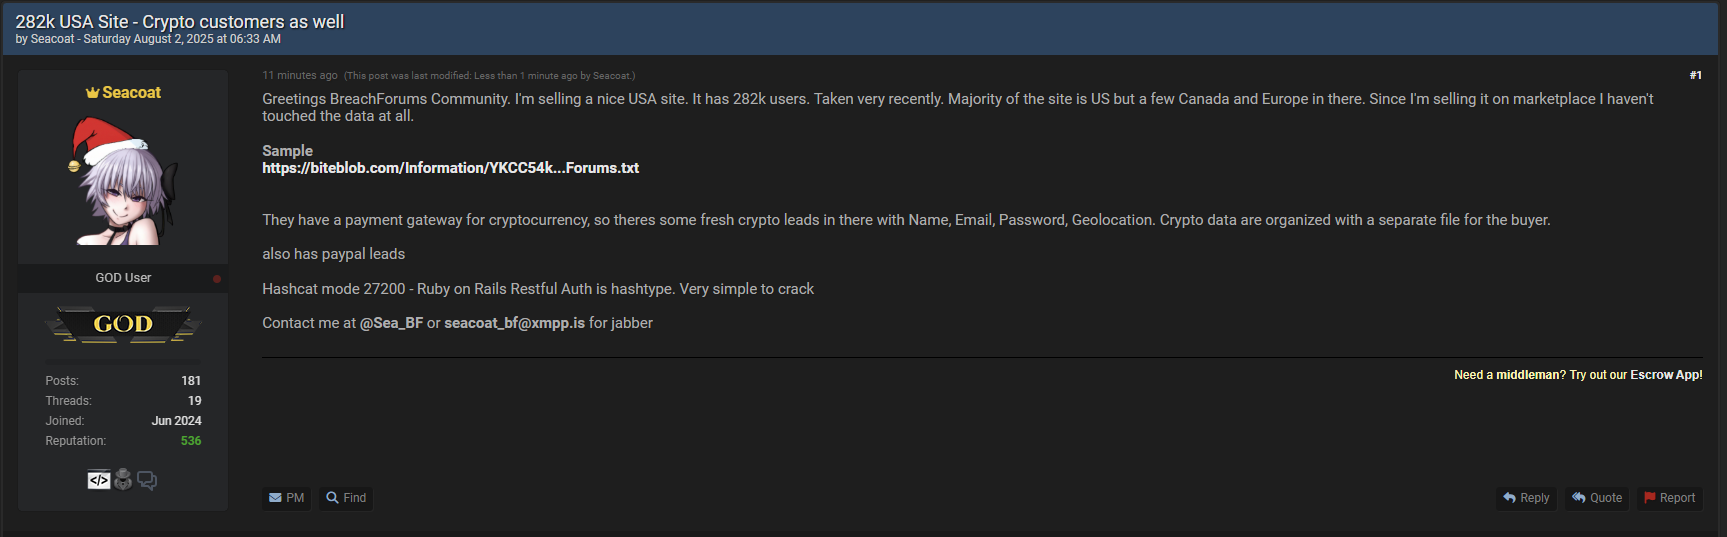Click the chat bubbles award badge
The image size is (1727, 537).
[147, 481]
